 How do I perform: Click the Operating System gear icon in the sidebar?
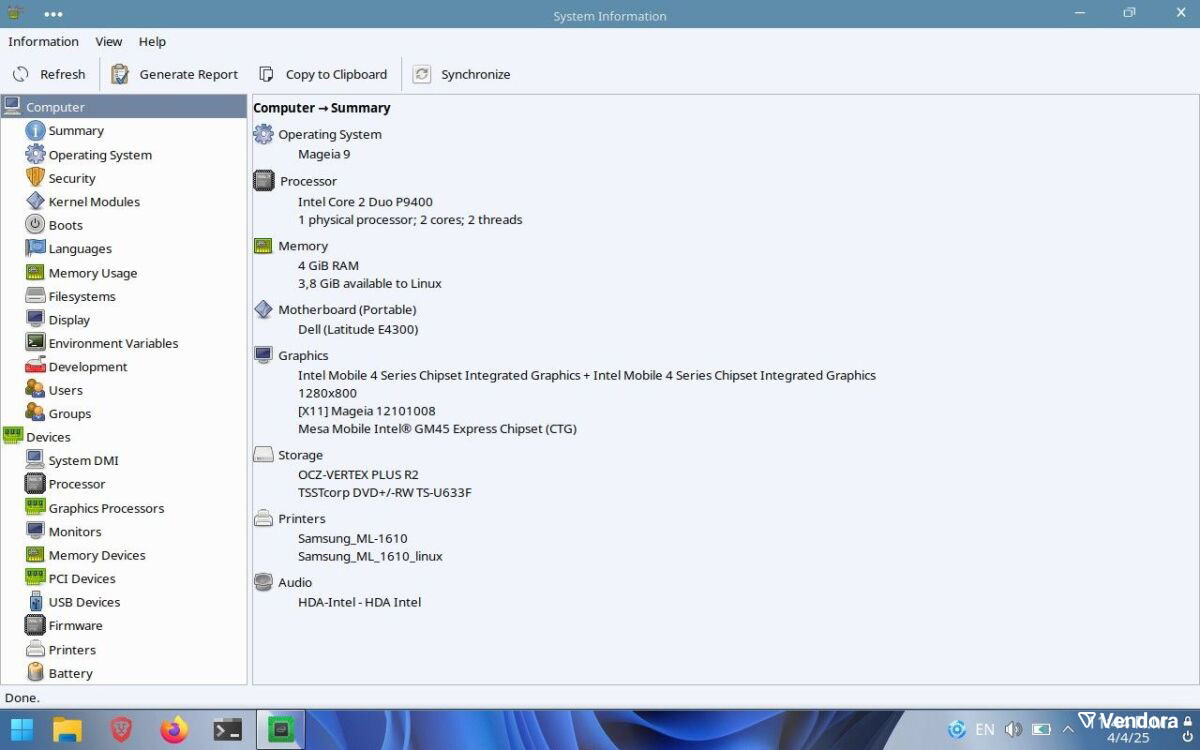coord(35,154)
